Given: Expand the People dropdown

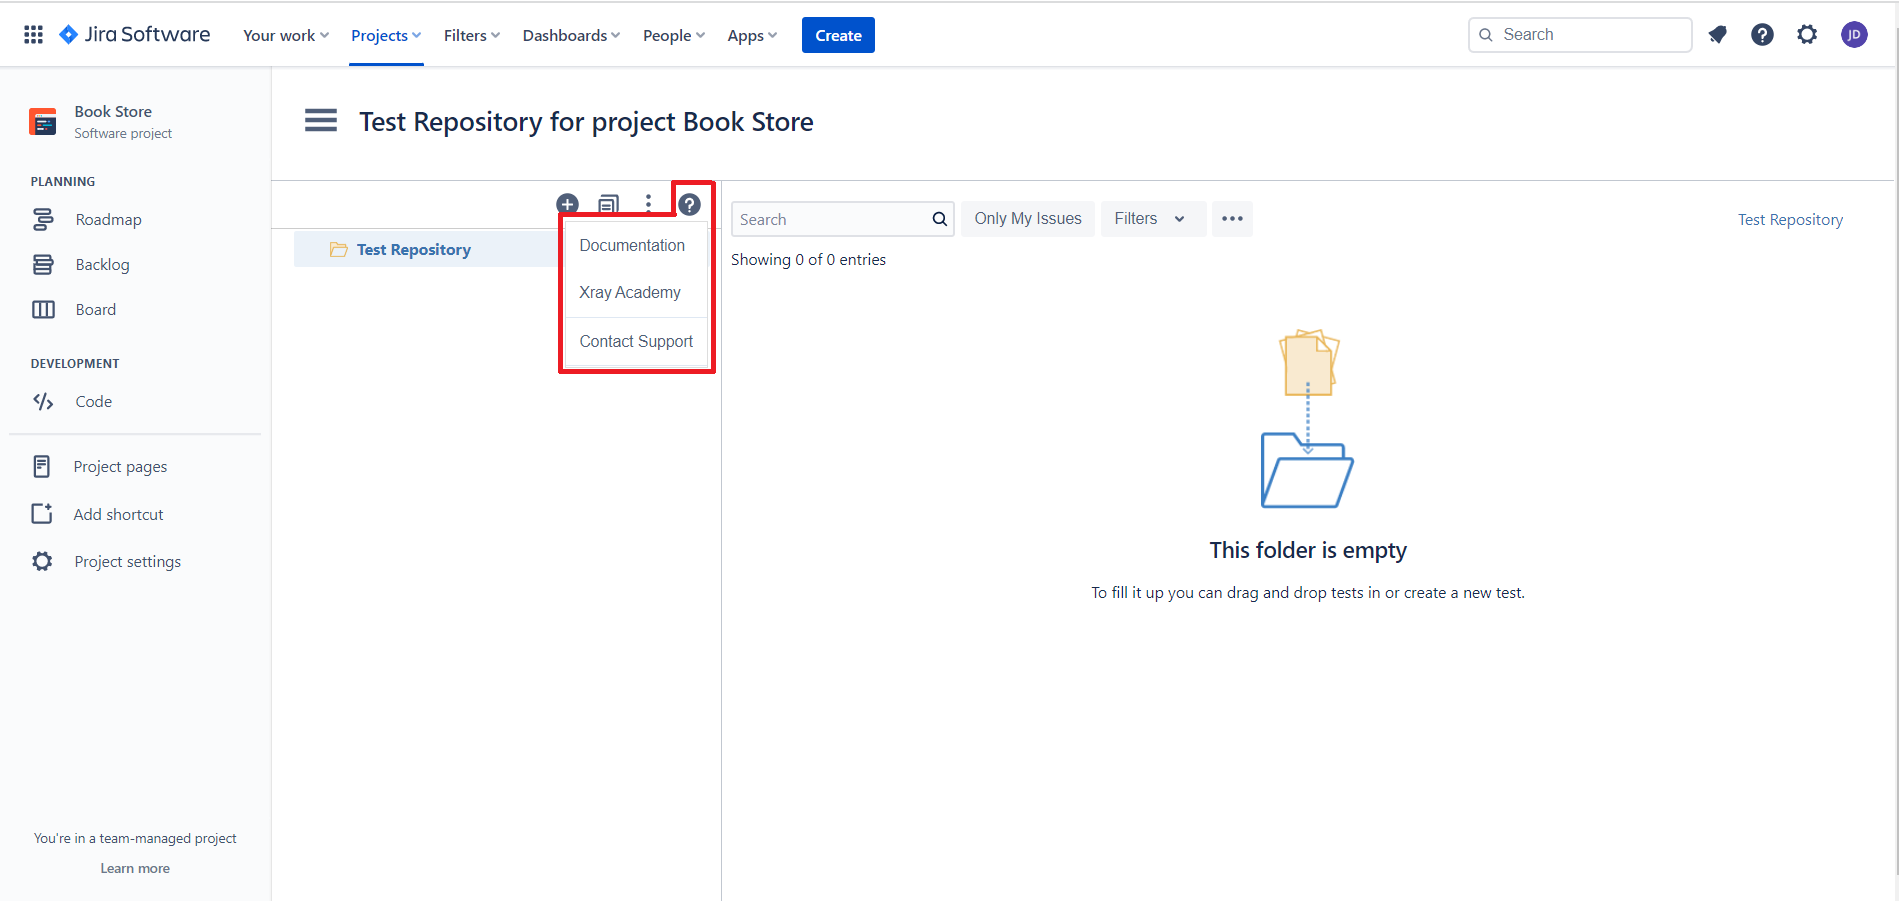Looking at the screenshot, I should click(x=674, y=35).
